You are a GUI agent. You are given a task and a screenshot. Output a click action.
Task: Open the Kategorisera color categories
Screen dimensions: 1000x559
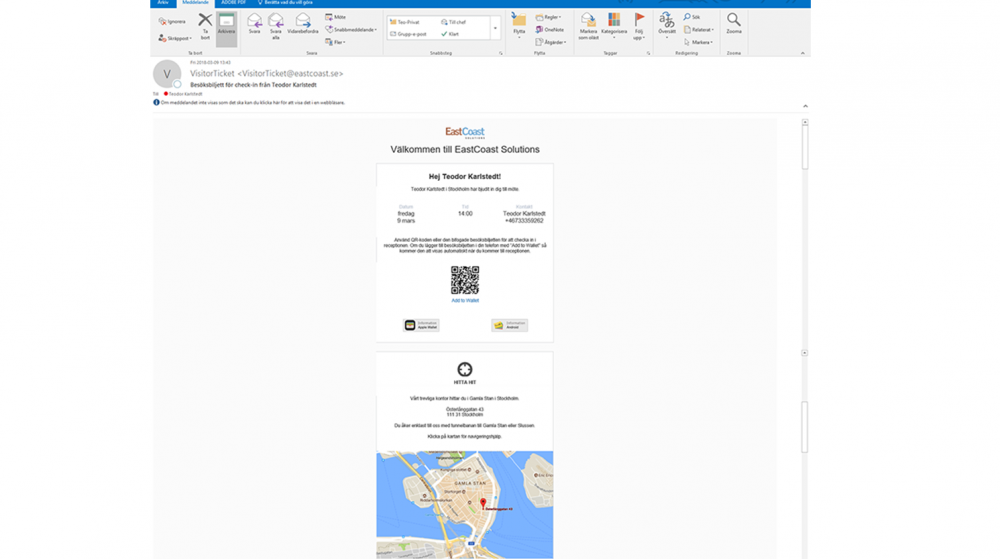[614, 25]
